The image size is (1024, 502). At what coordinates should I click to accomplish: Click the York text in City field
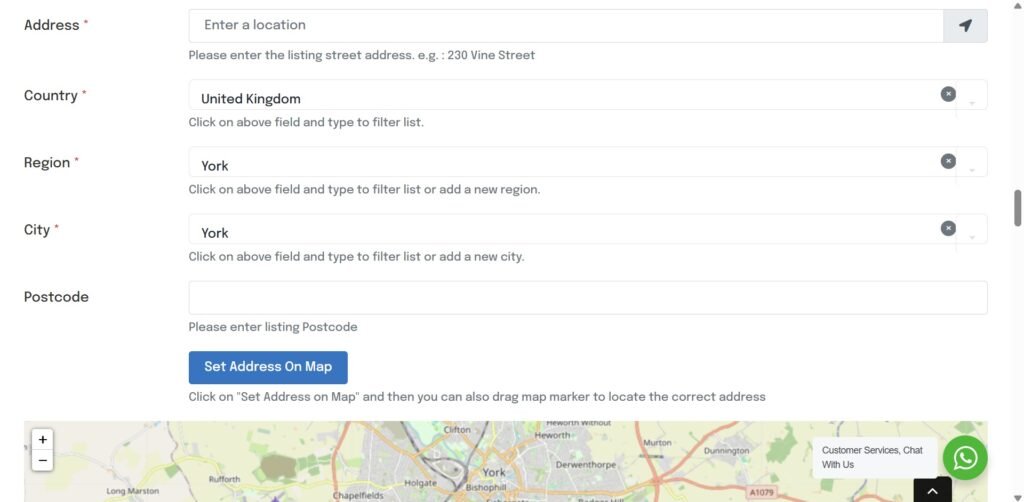tap(215, 233)
